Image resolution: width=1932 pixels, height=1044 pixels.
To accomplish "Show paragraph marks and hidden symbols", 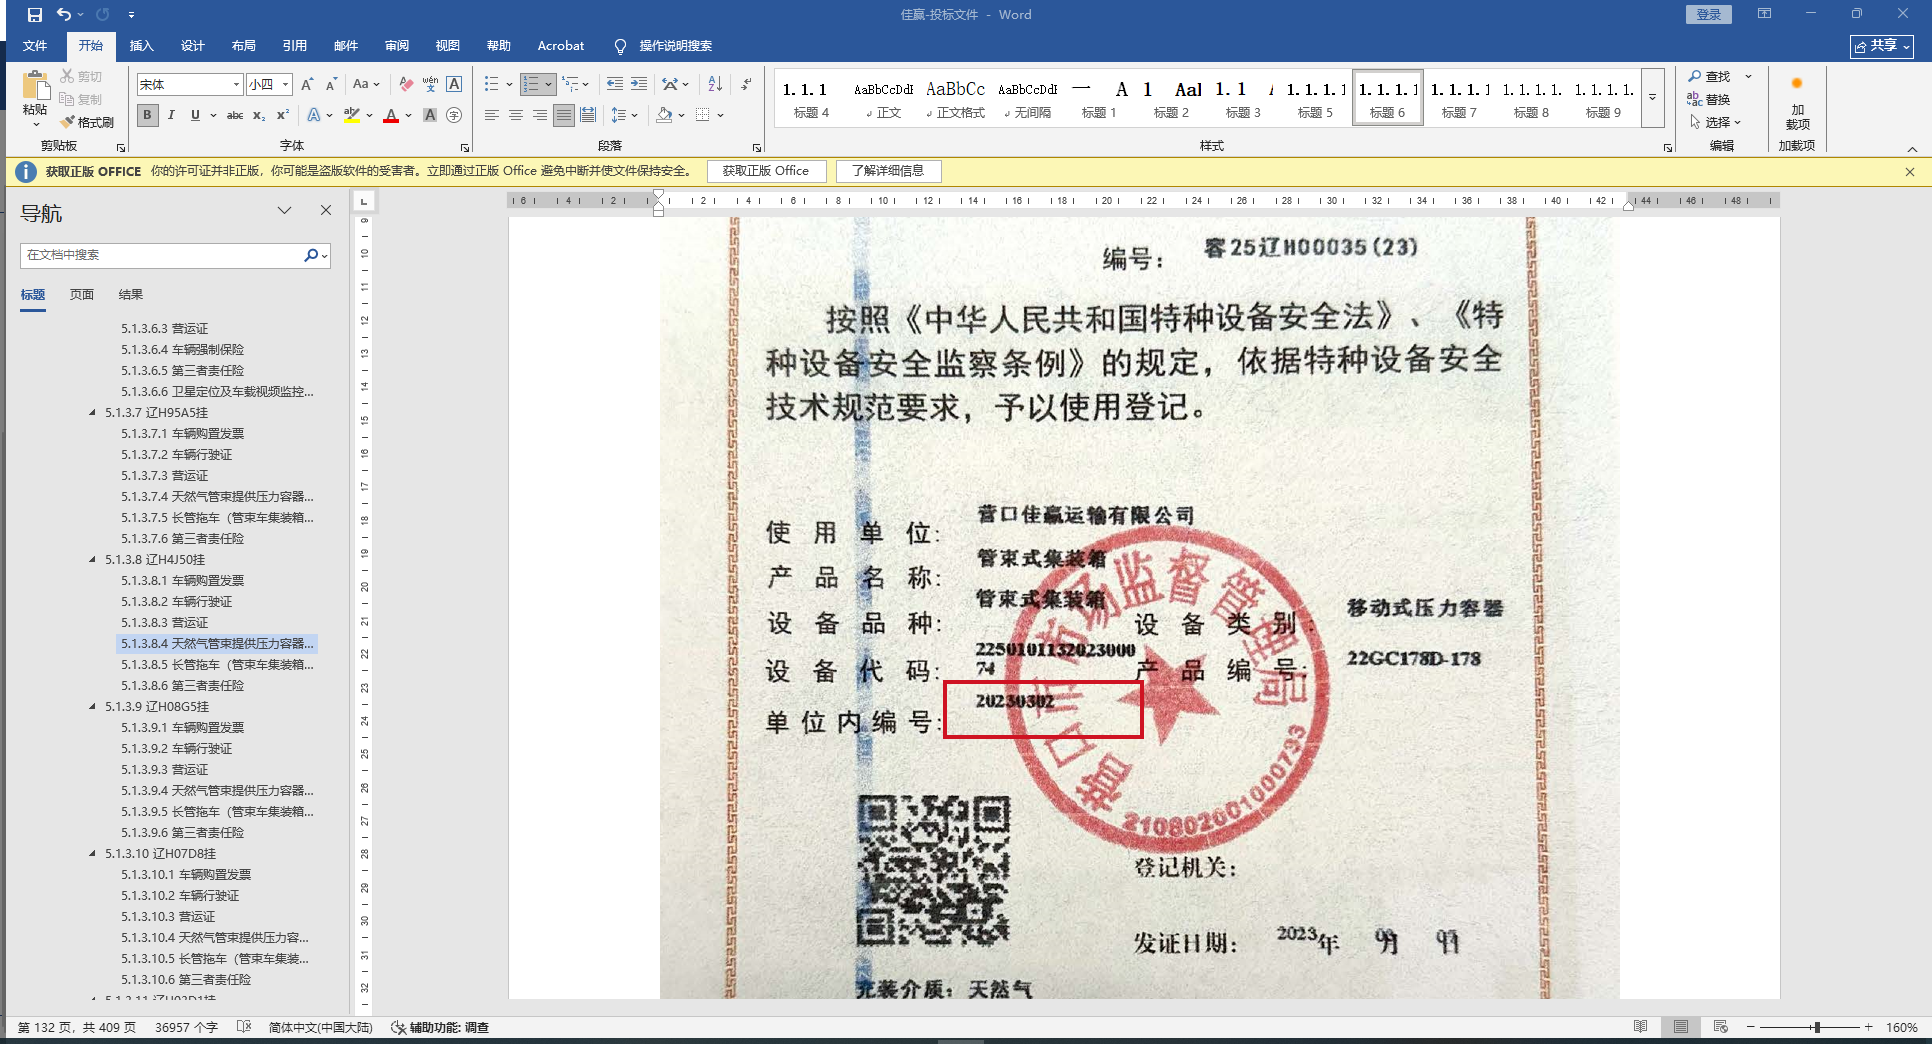I will [x=746, y=84].
